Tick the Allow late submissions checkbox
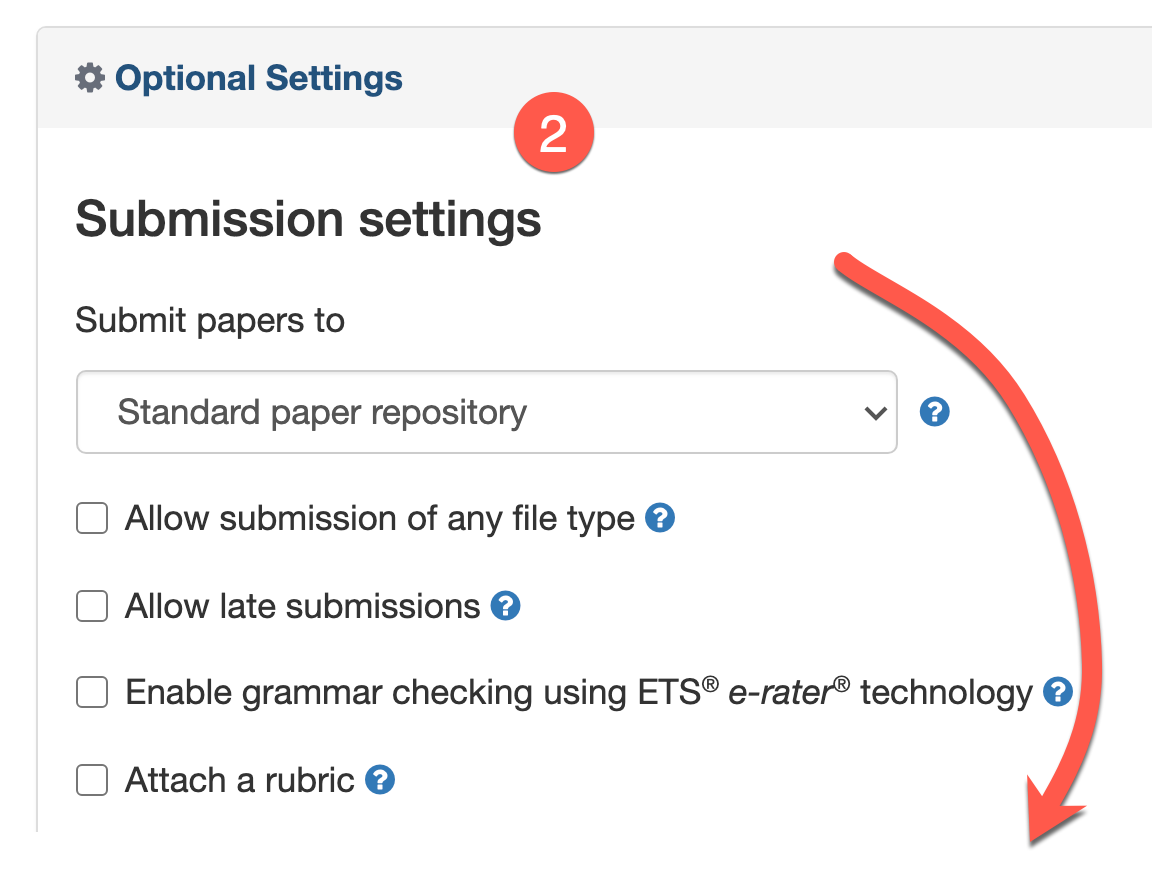1152x876 pixels. click(92, 606)
